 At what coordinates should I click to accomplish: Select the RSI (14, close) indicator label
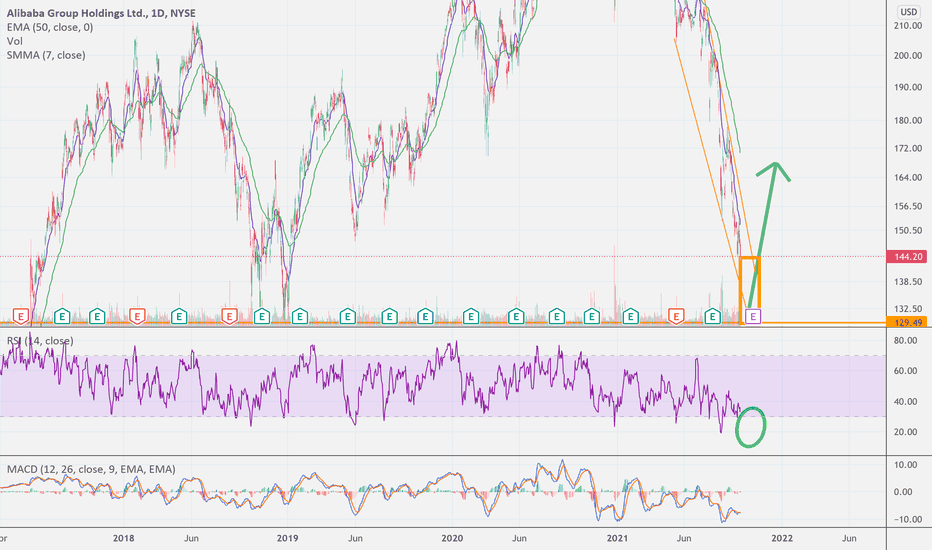click(x=40, y=341)
